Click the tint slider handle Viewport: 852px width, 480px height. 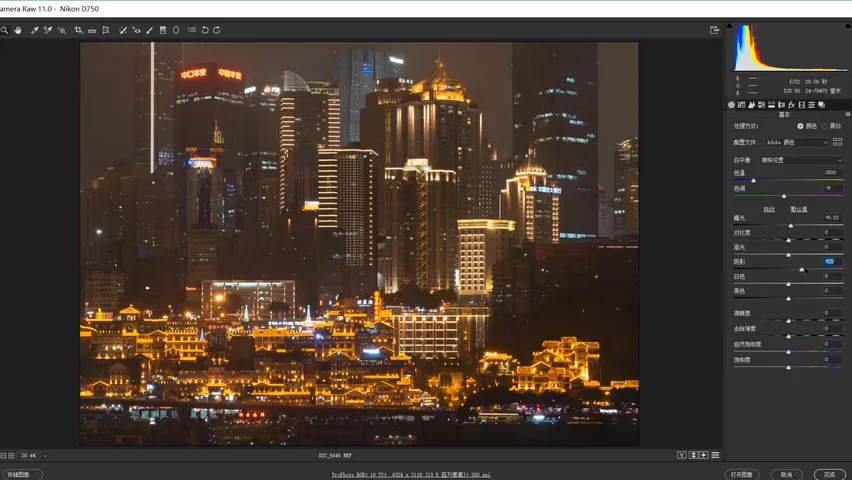pyautogui.click(x=784, y=196)
